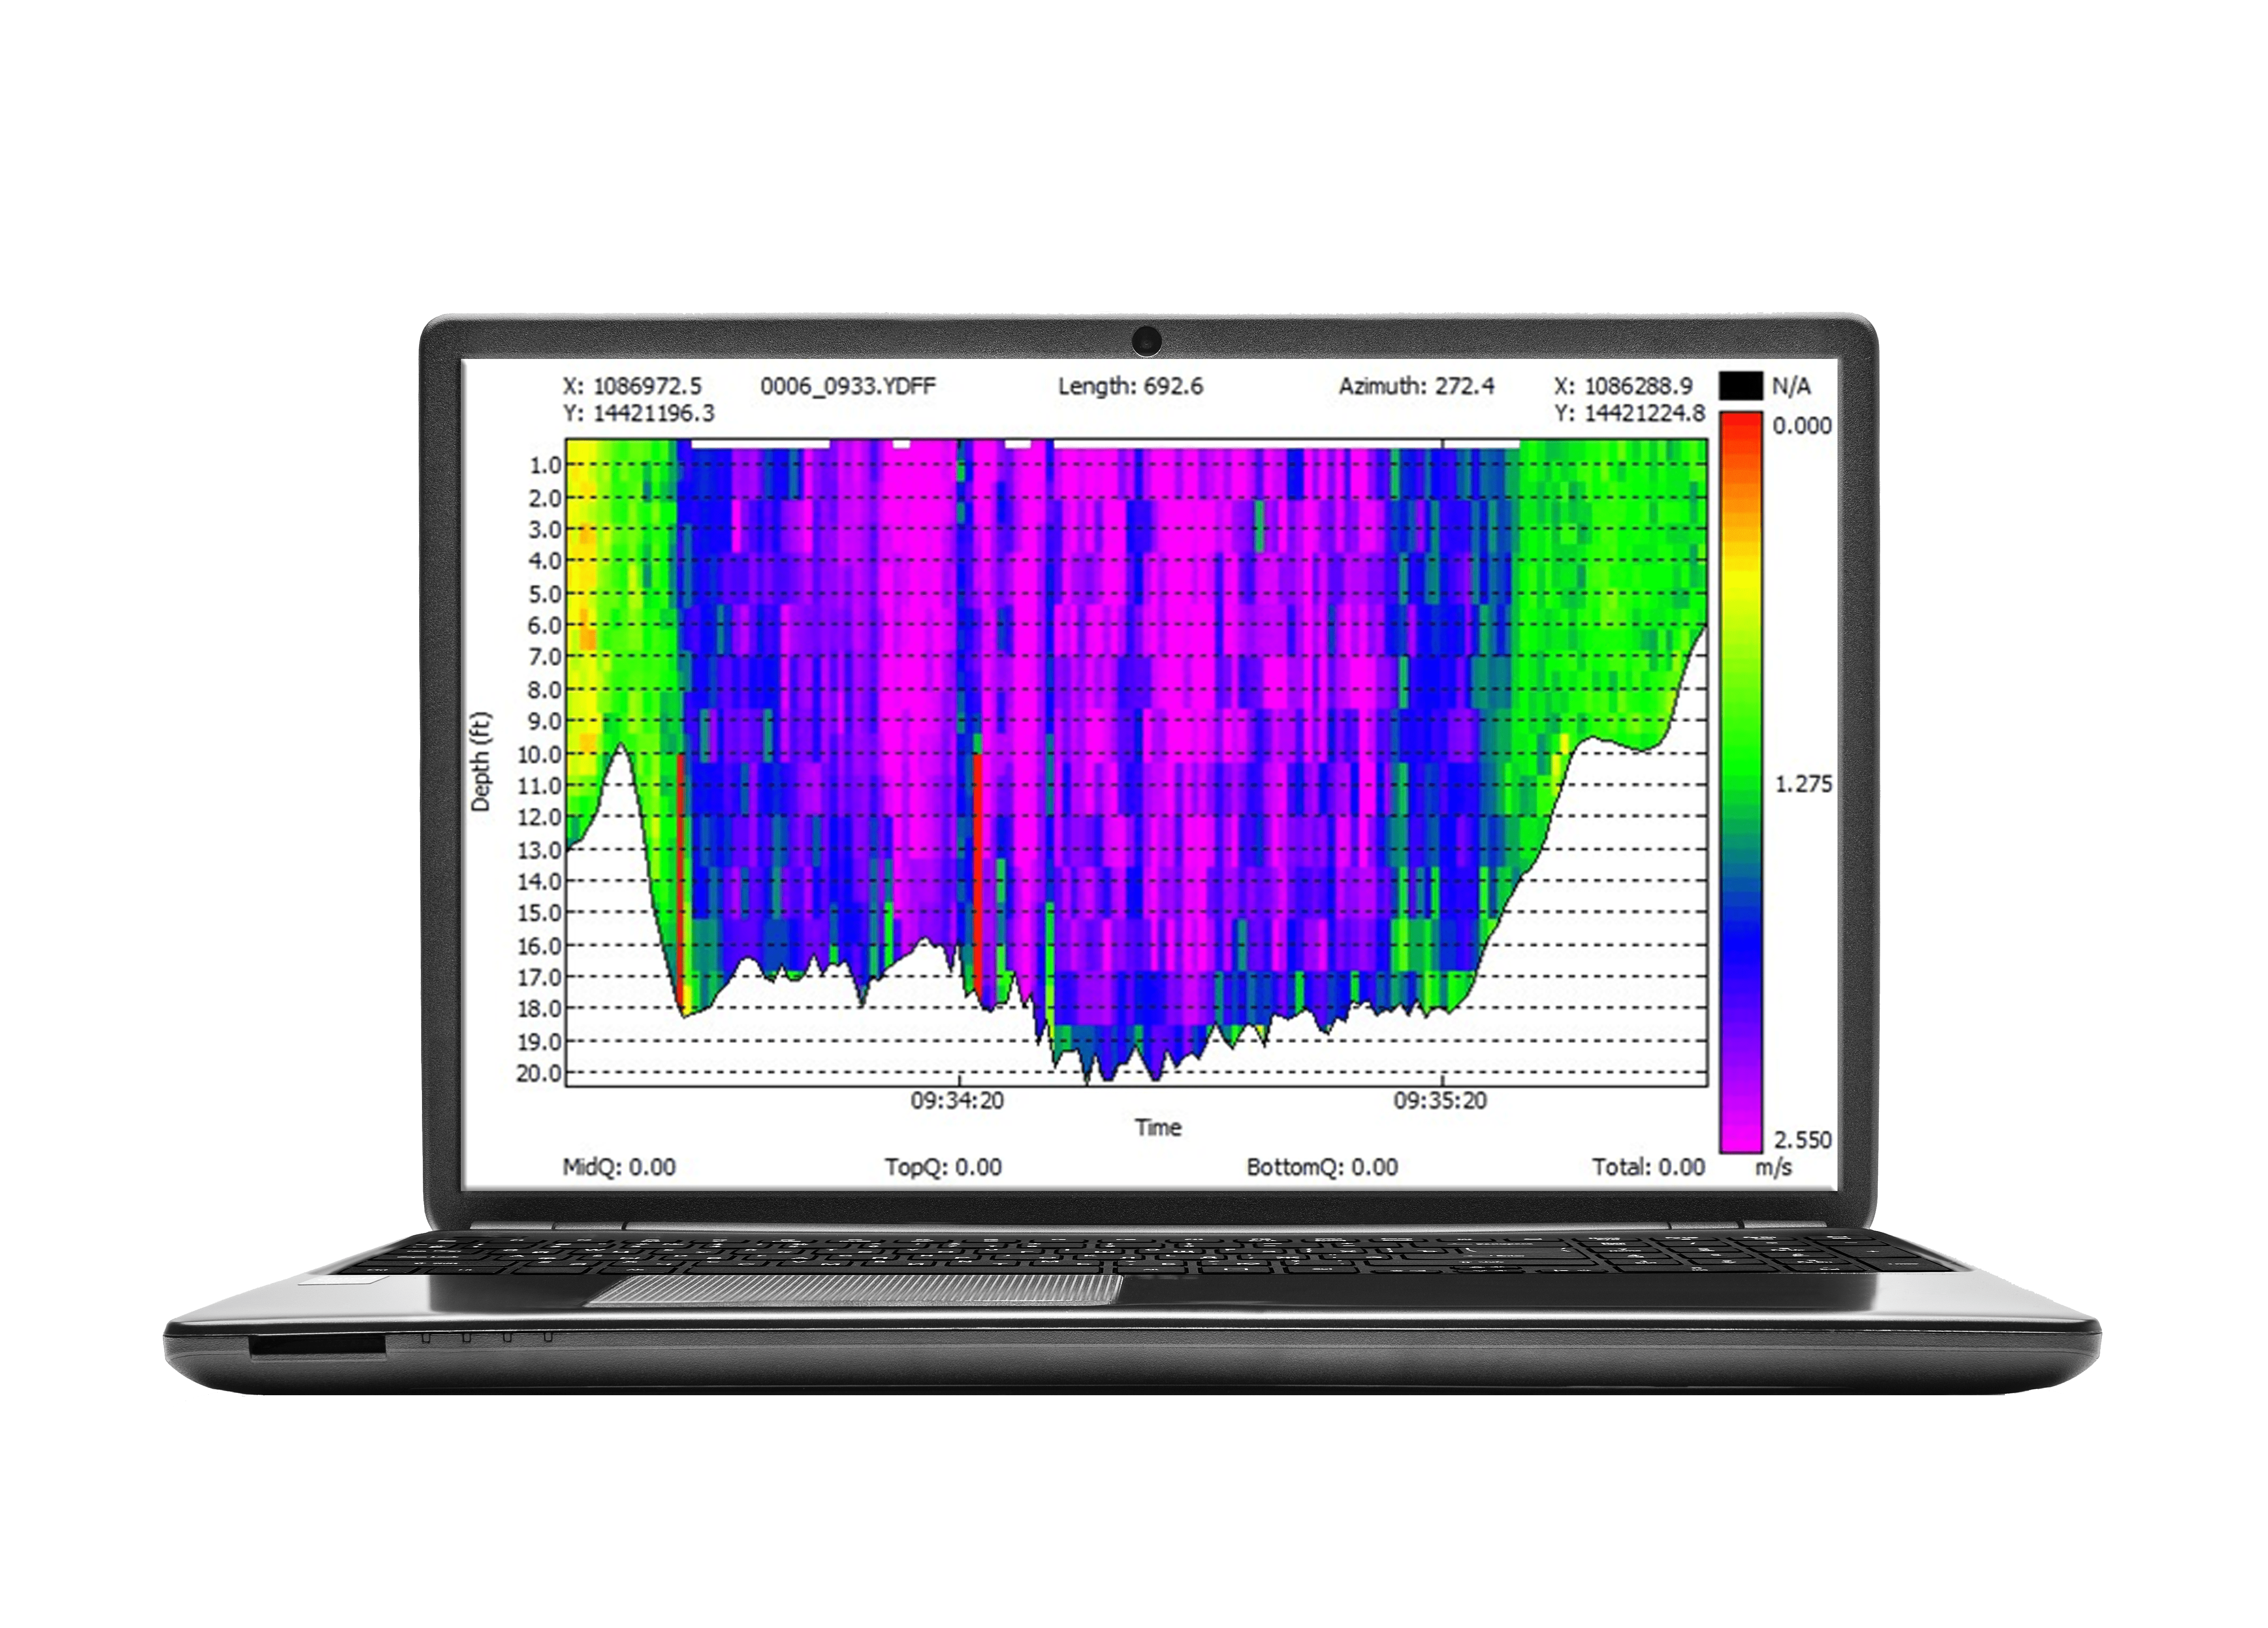
Task: Click the starting 'Y: 14421196.3' coordinate
Action: coord(639,413)
